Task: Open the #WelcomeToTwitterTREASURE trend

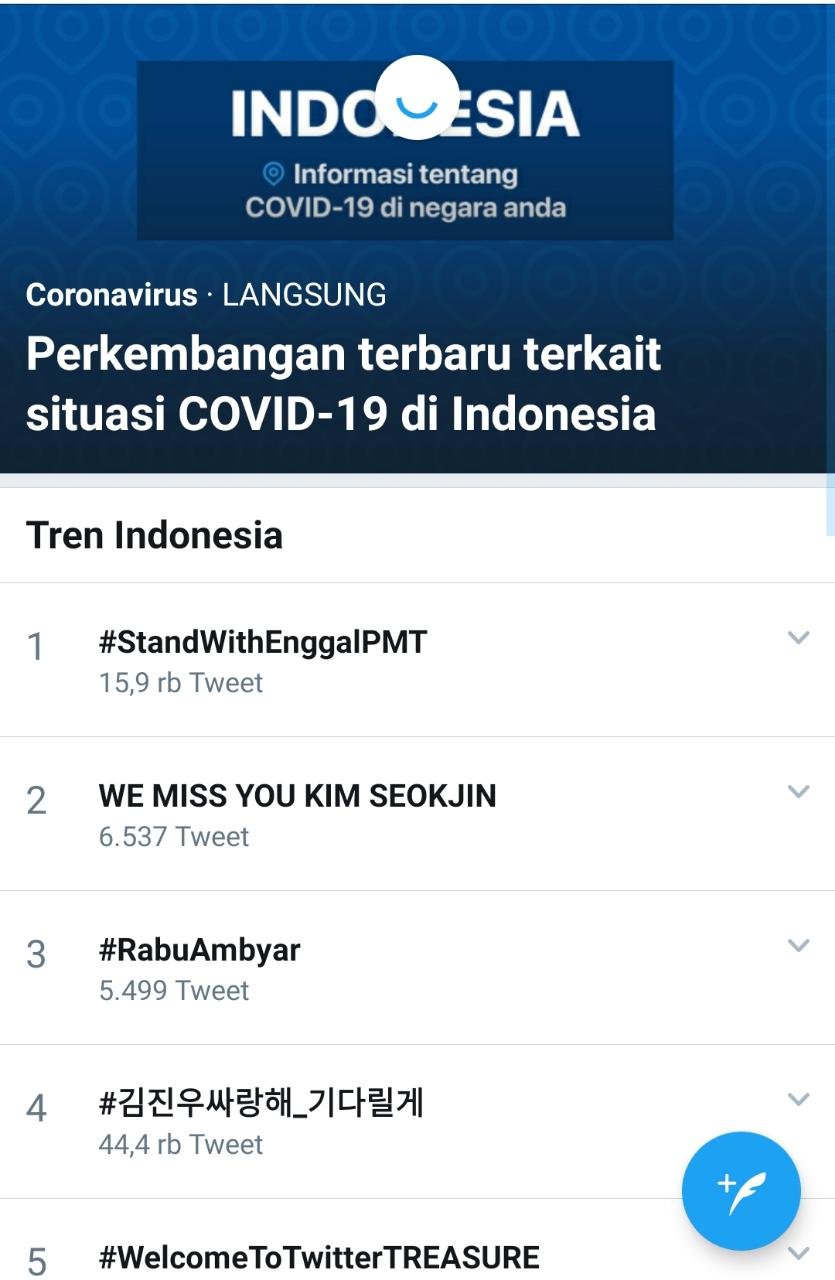Action: pyautogui.click(x=319, y=1257)
